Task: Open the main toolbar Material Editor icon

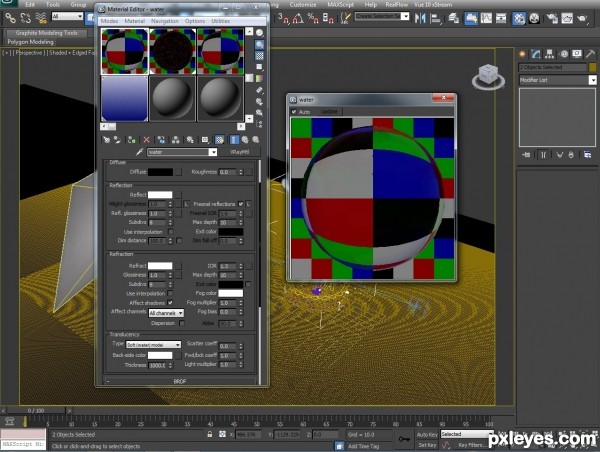Action: click(x=518, y=18)
